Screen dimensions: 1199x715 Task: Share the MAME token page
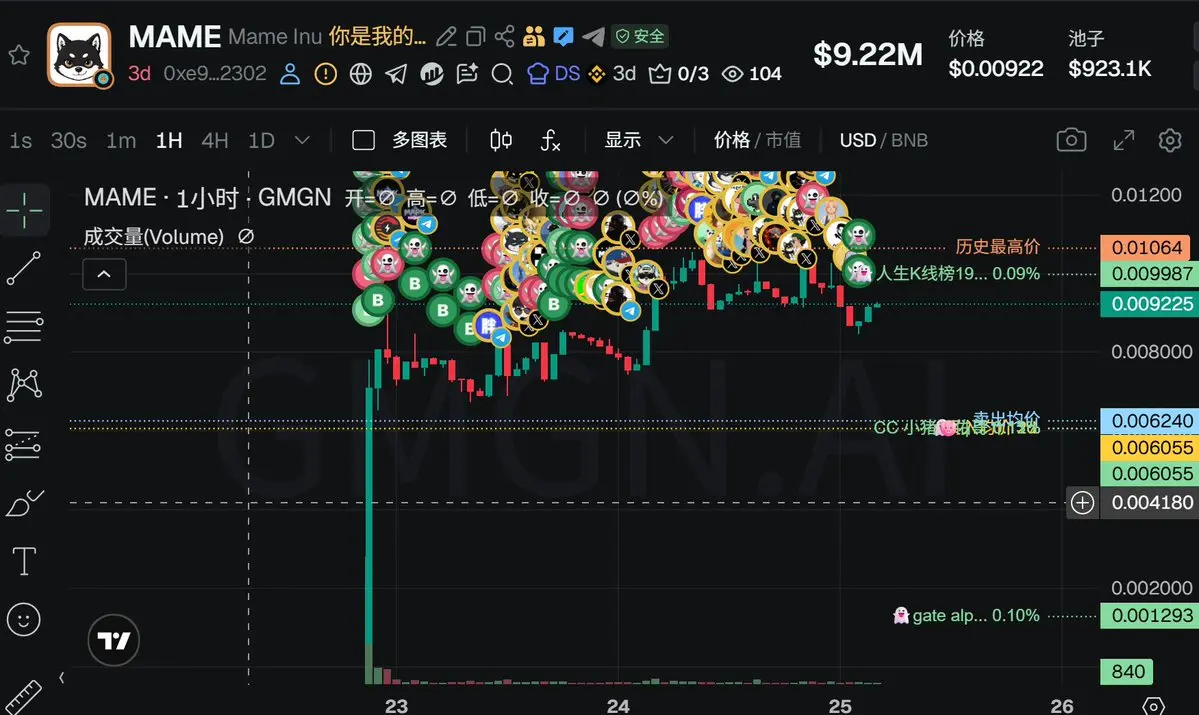click(504, 36)
